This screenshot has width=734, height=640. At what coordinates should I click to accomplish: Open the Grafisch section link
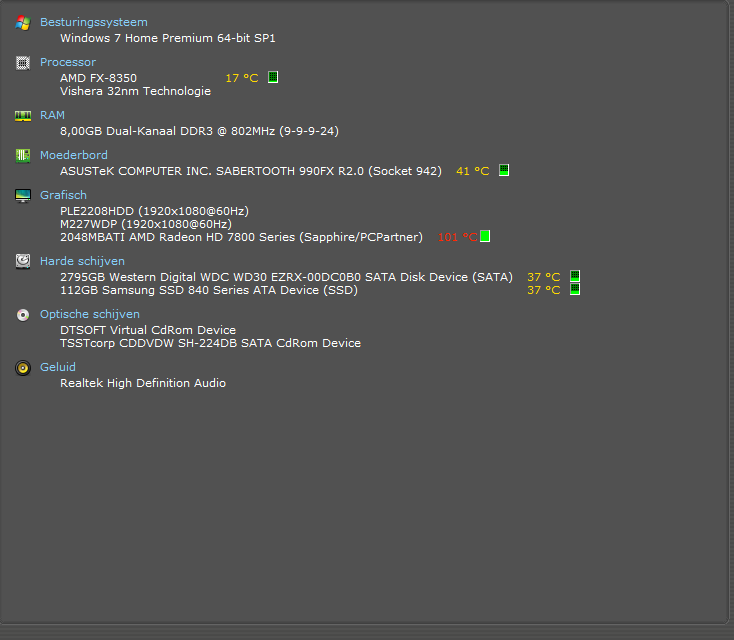click(x=63, y=195)
